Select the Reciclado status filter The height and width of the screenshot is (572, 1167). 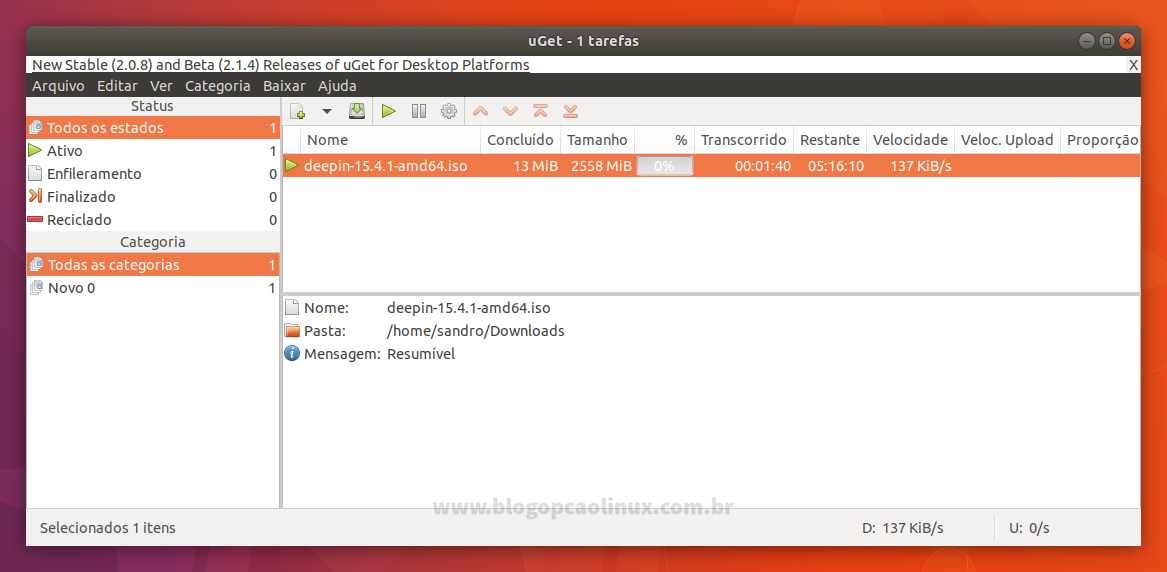tap(153, 220)
